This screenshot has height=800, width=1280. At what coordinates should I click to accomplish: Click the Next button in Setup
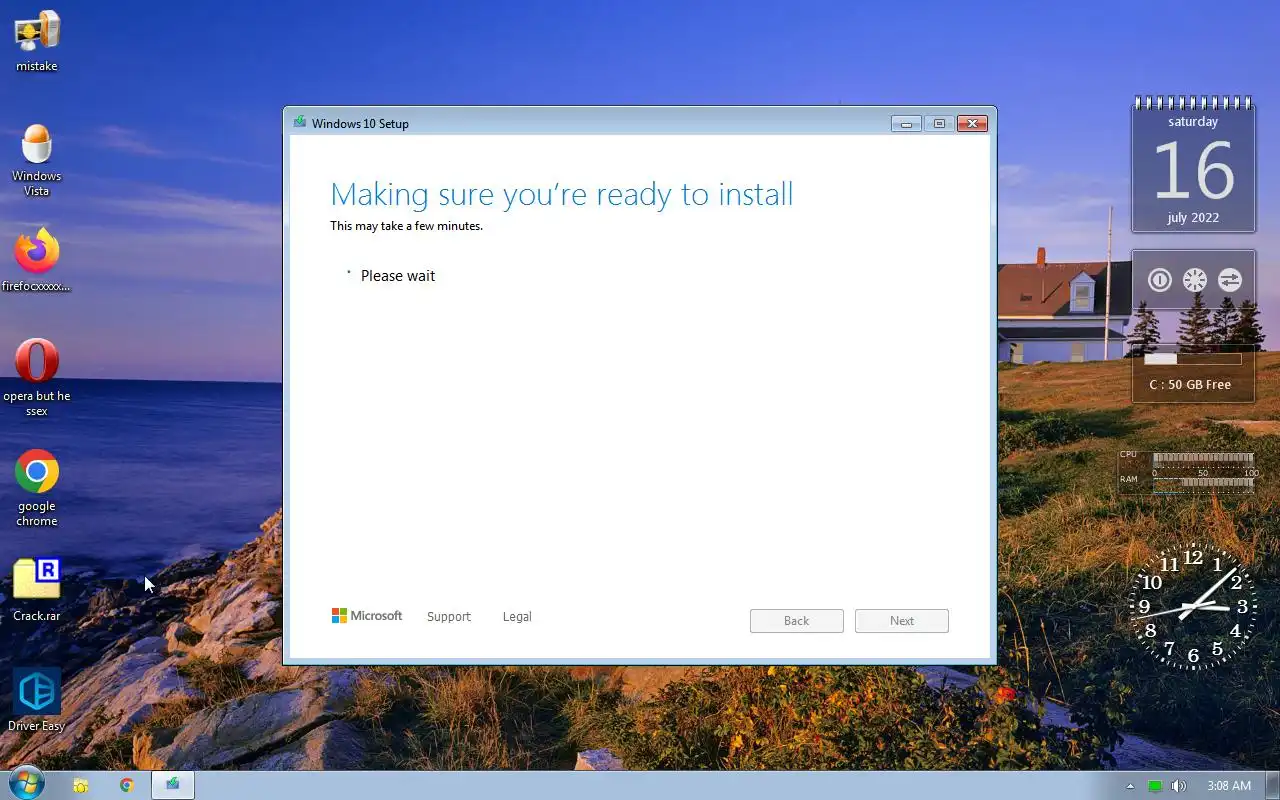pos(902,621)
